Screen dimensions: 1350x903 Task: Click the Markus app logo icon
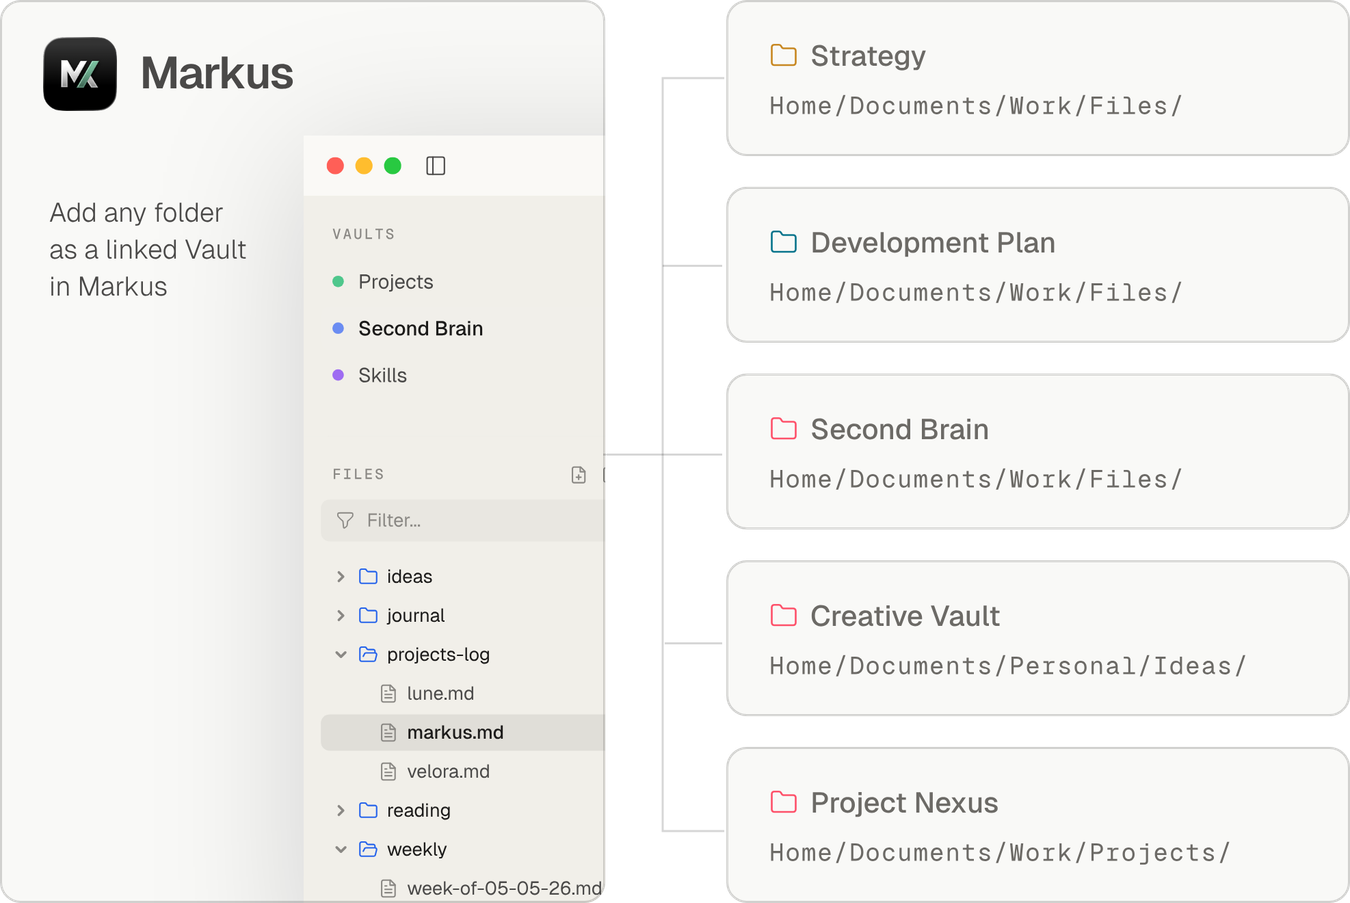pyautogui.click(x=80, y=74)
